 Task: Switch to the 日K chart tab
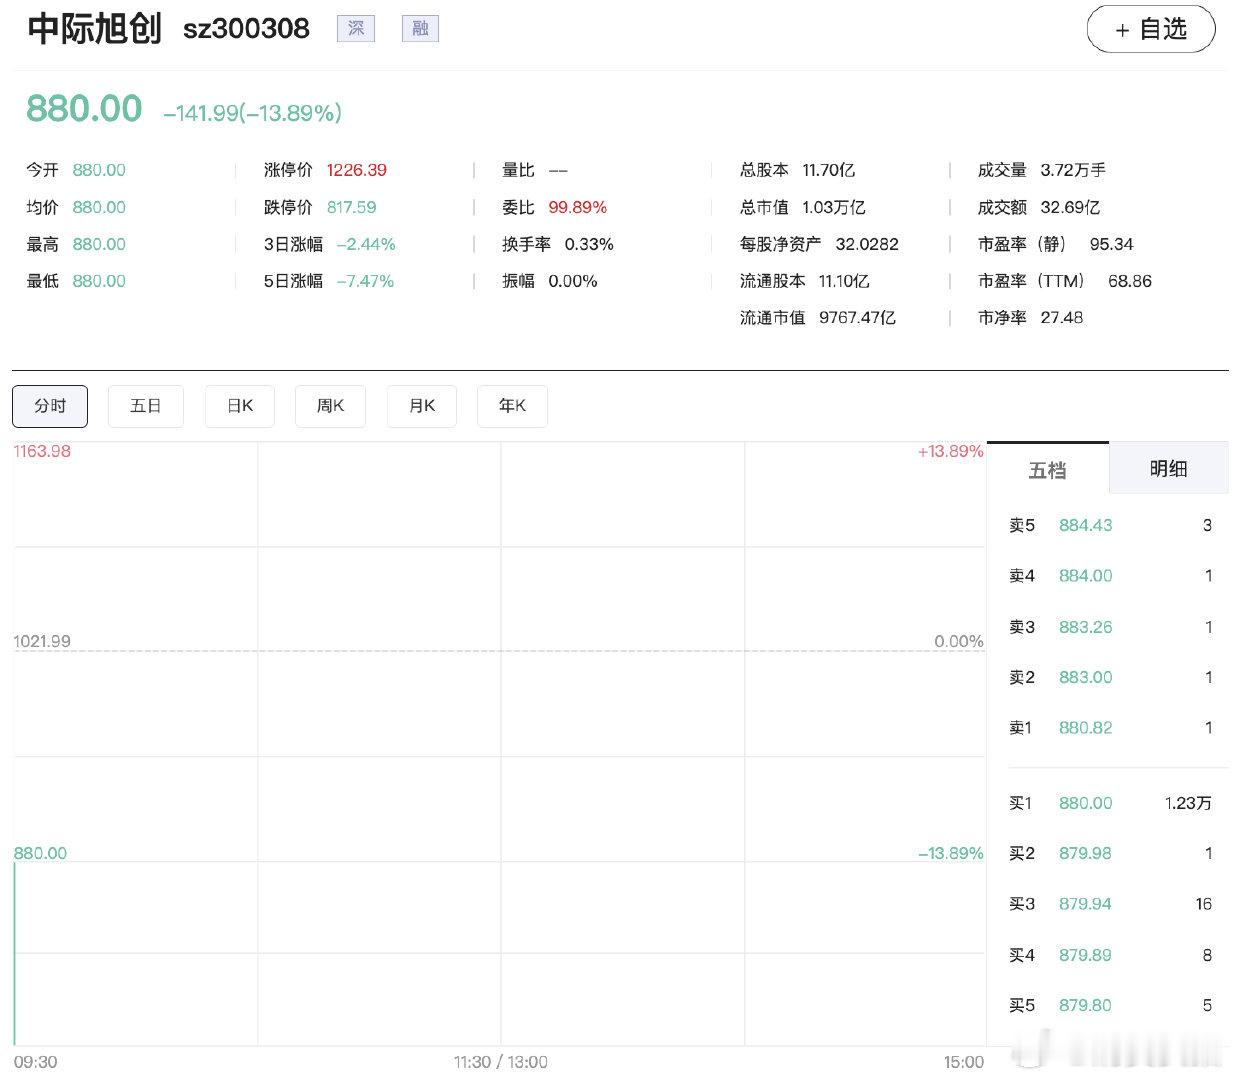(x=240, y=406)
